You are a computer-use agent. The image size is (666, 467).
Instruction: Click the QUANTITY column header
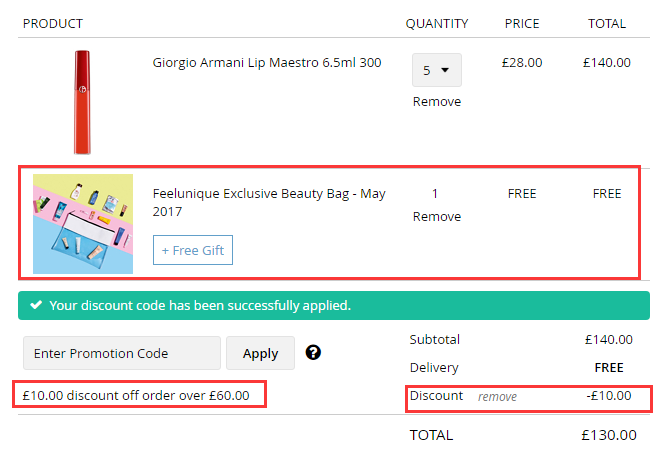click(x=437, y=23)
